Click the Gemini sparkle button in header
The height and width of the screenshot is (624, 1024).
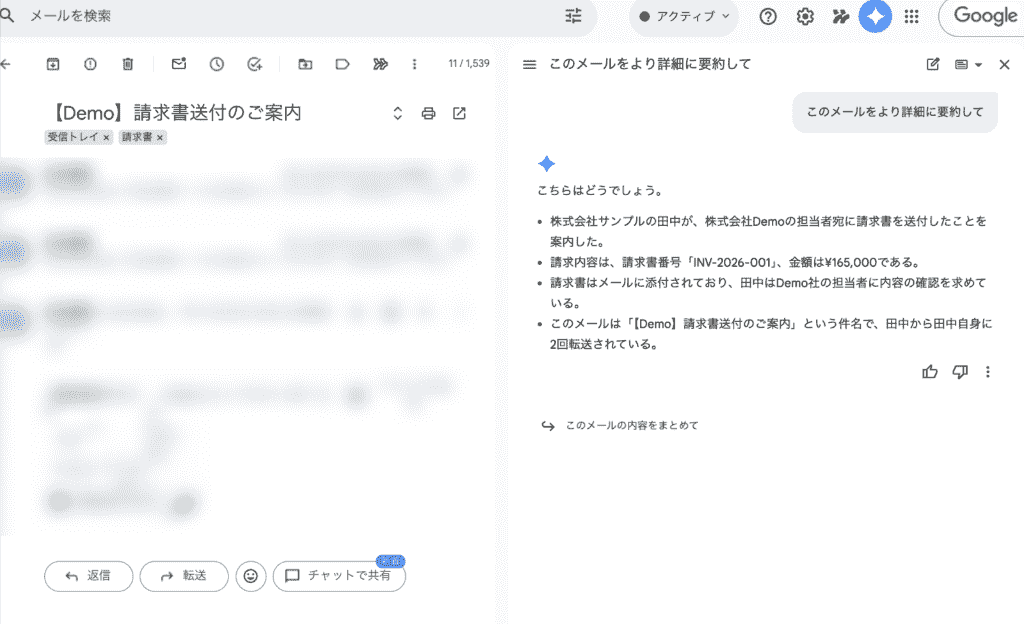pos(875,16)
